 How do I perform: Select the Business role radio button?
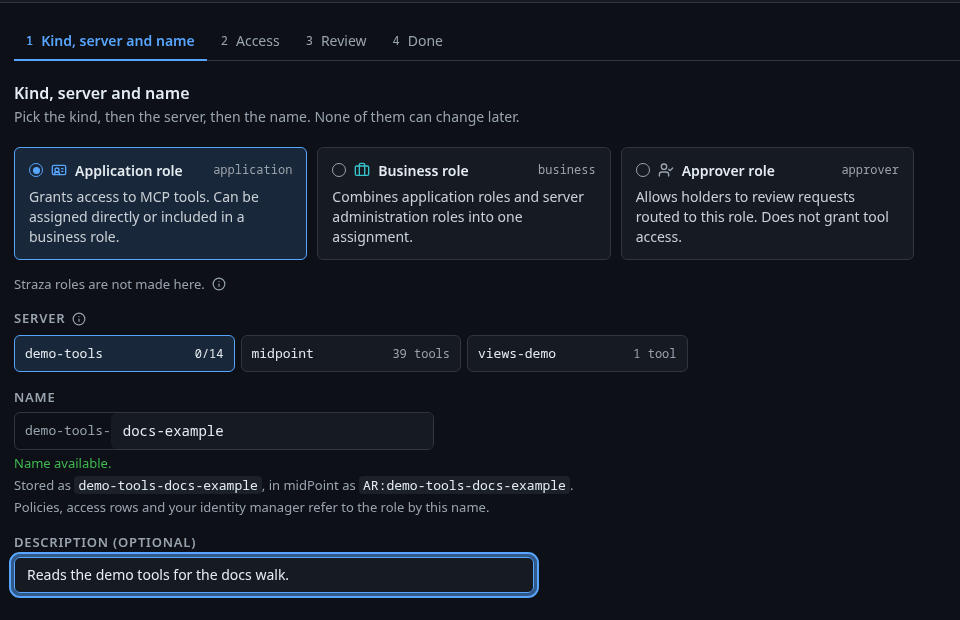[339, 170]
